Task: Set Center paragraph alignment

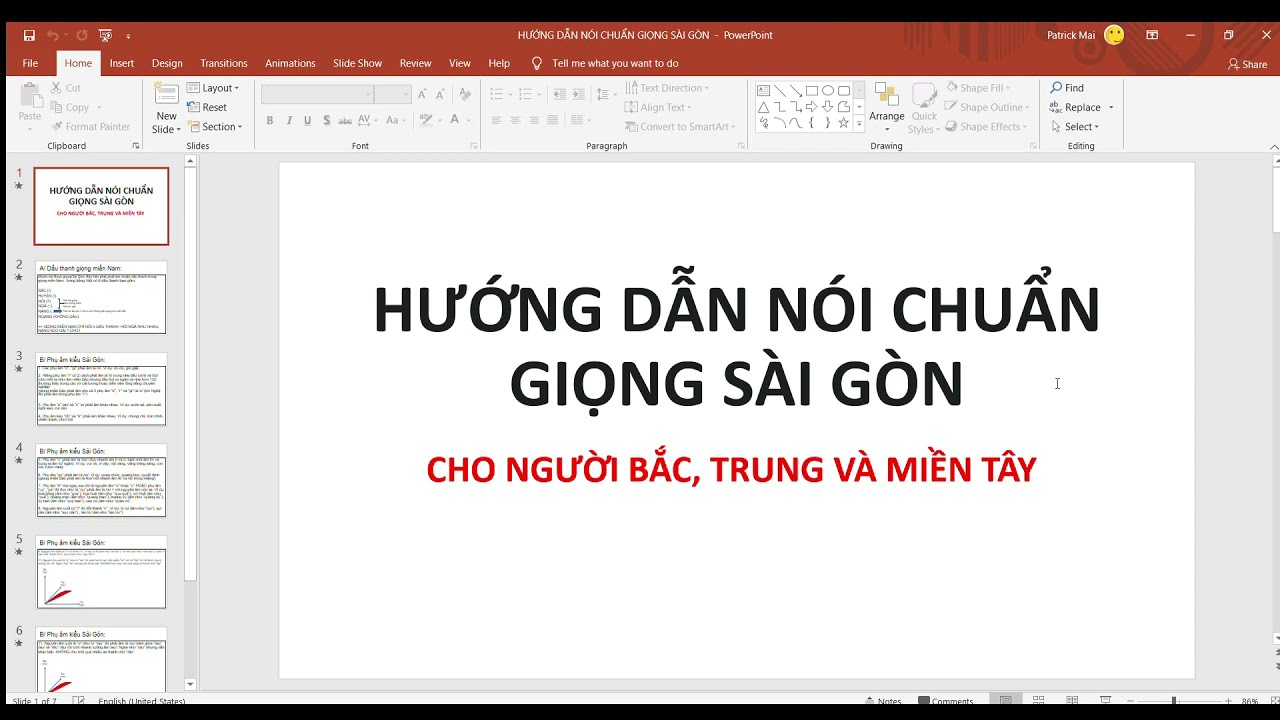Action: coord(515,120)
